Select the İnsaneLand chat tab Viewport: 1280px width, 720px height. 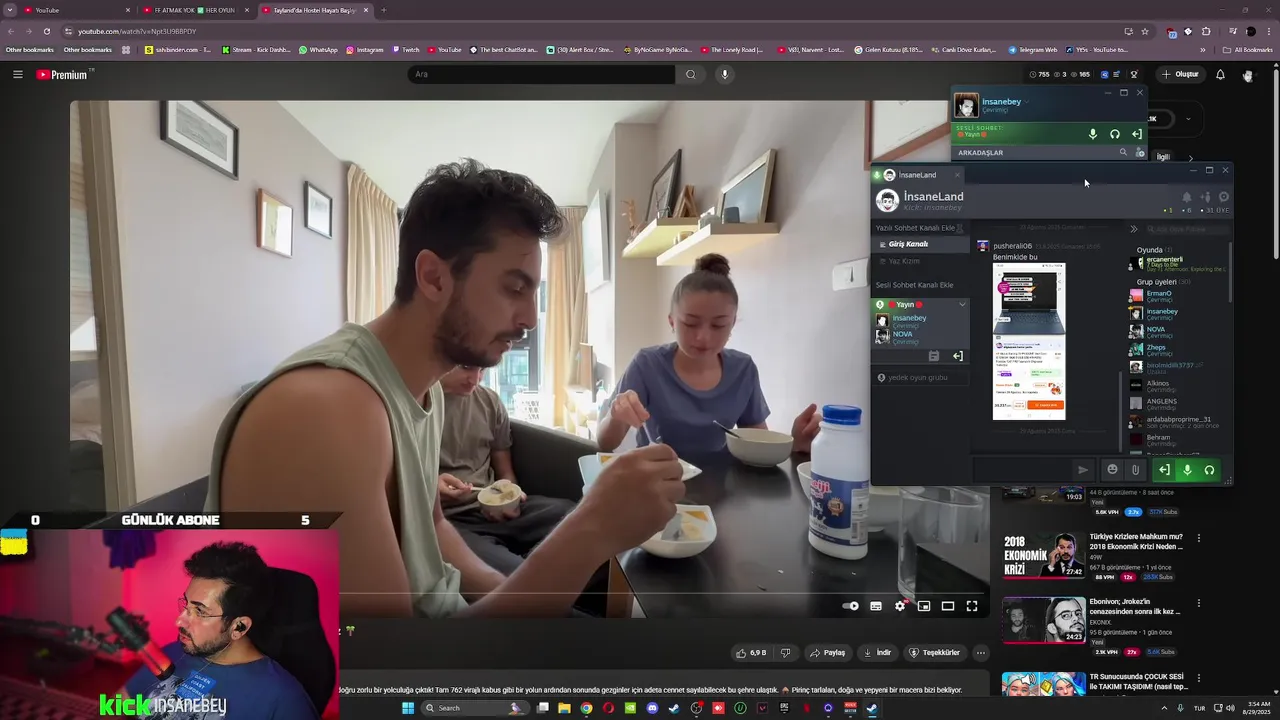click(917, 175)
